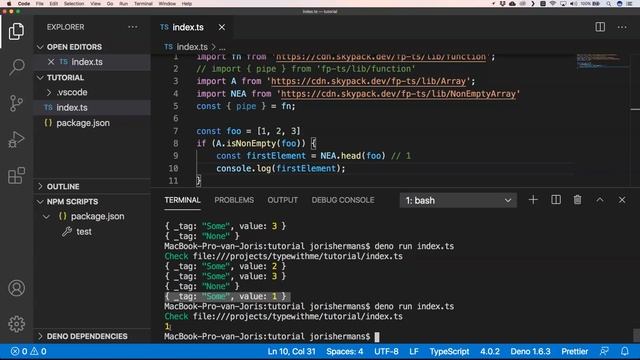640x360 pixels.
Task: Expand the .vscode folder
Action: 72,93
